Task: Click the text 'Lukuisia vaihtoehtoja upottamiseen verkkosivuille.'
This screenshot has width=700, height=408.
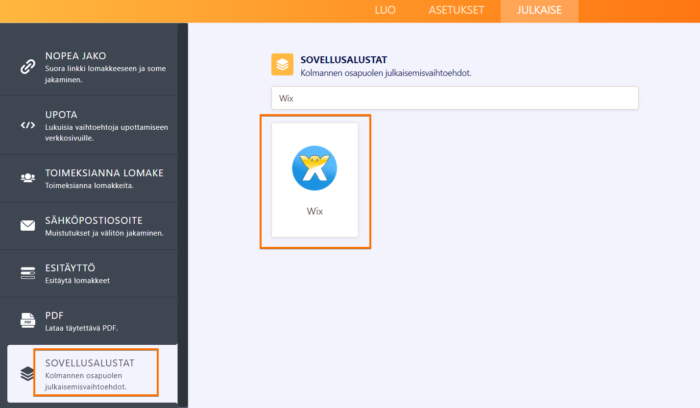Action: tap(106, 133)
